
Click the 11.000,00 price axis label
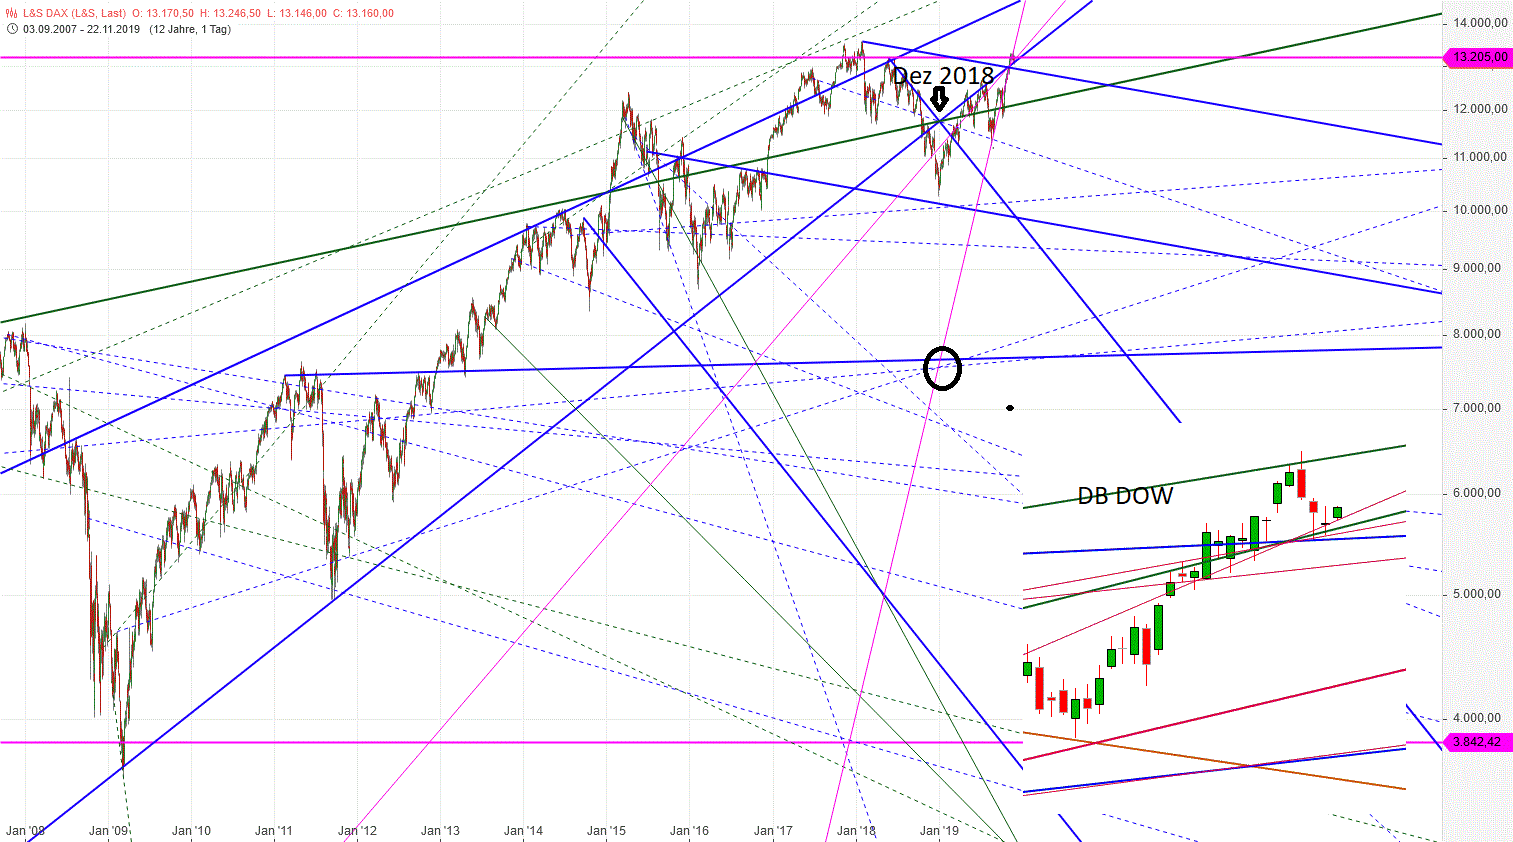(1480, 157)
